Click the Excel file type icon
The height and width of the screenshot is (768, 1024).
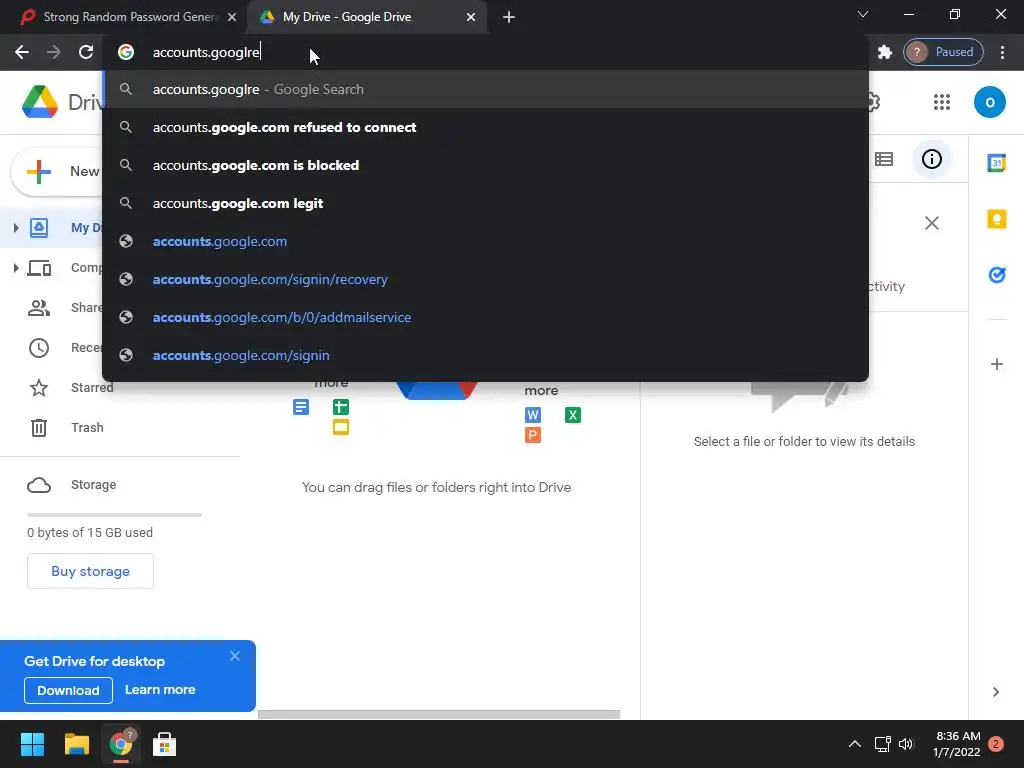573,415
